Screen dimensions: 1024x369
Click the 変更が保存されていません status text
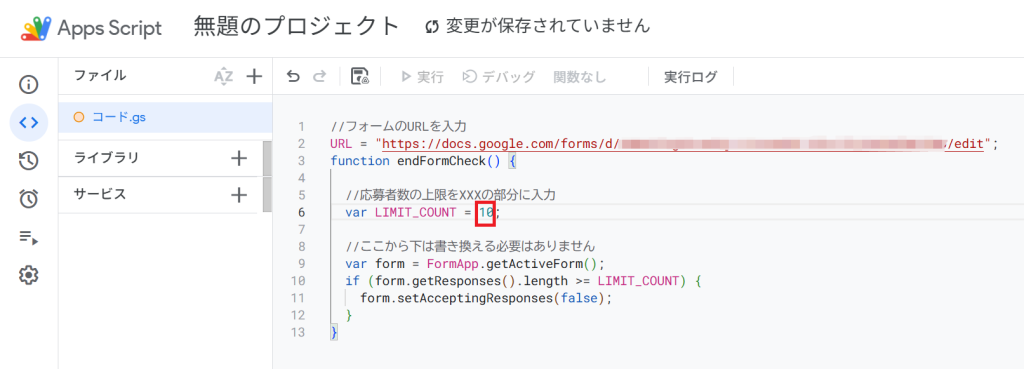pyautogui.click(x=549, y=26)
